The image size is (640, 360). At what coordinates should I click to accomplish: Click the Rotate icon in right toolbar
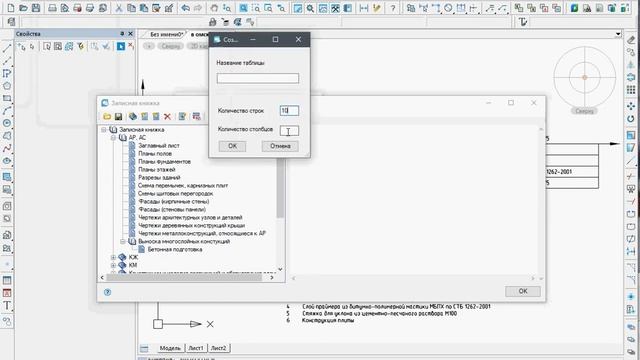click(631, 119)
